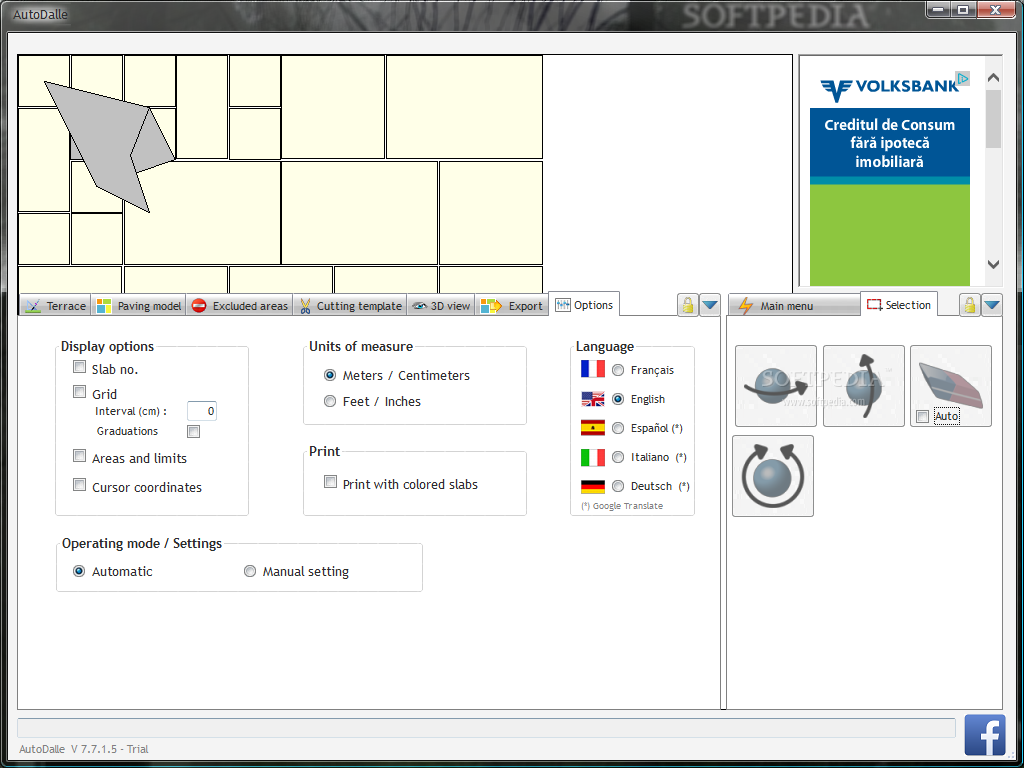Expand the blue arrow next to Options tab

(x=710, y=305)
